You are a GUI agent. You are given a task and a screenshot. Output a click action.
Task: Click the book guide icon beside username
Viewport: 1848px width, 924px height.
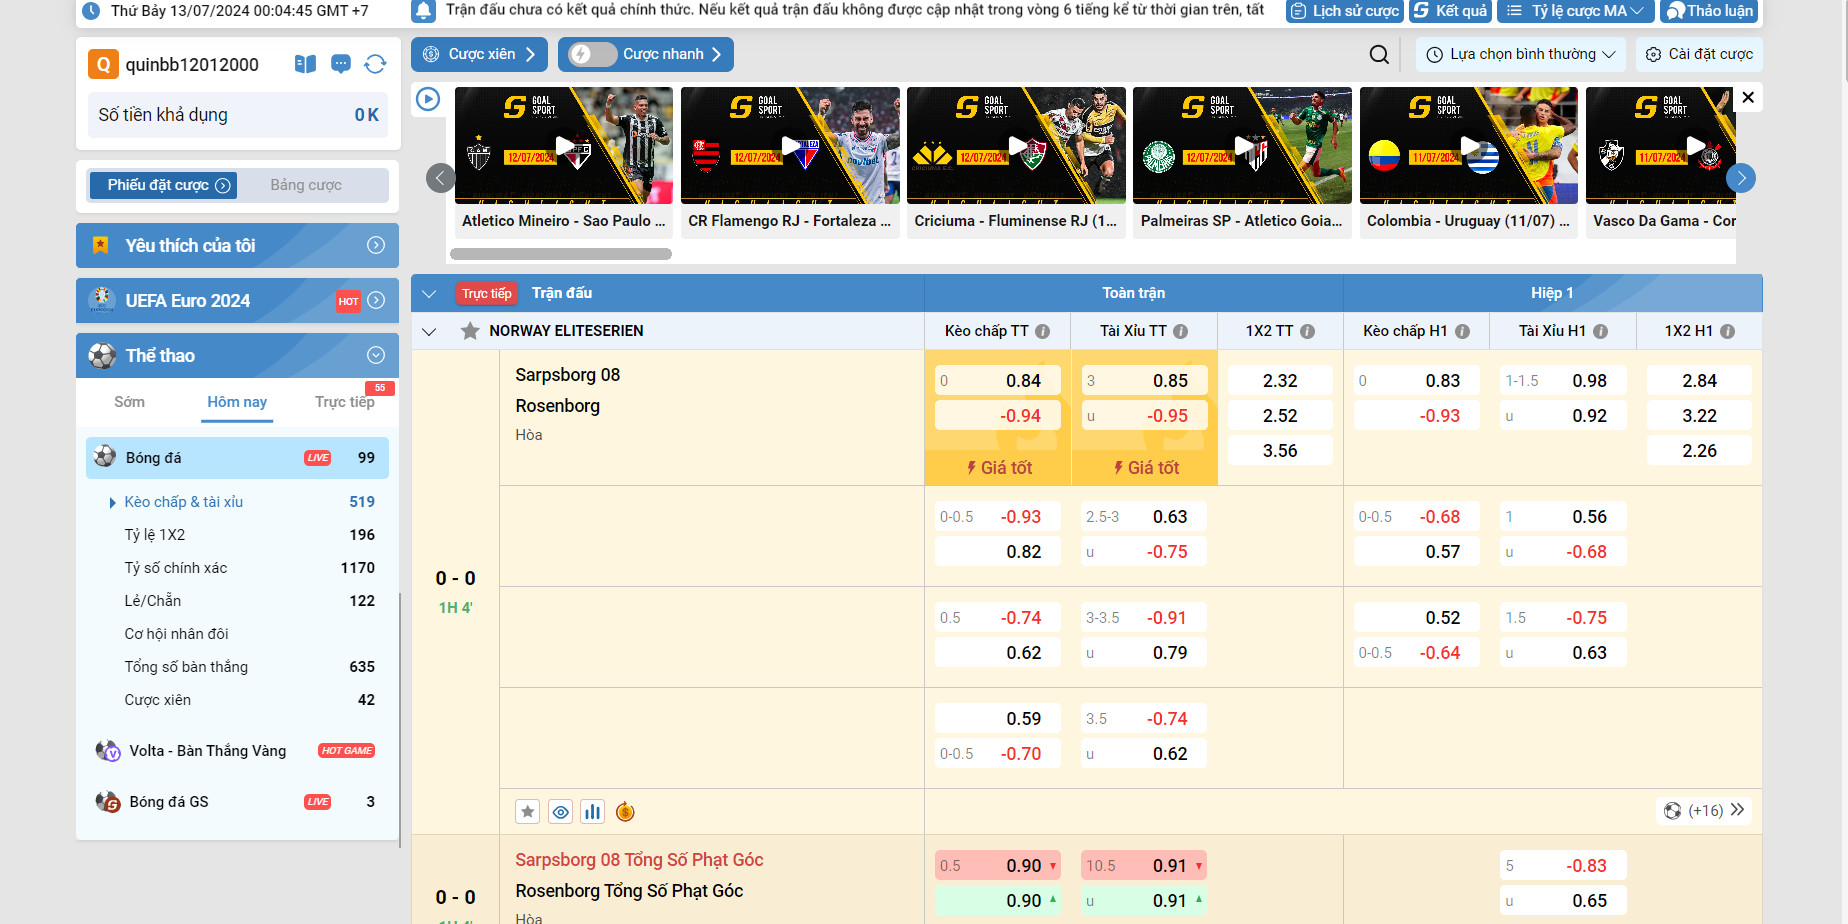(x=306, y=65)
